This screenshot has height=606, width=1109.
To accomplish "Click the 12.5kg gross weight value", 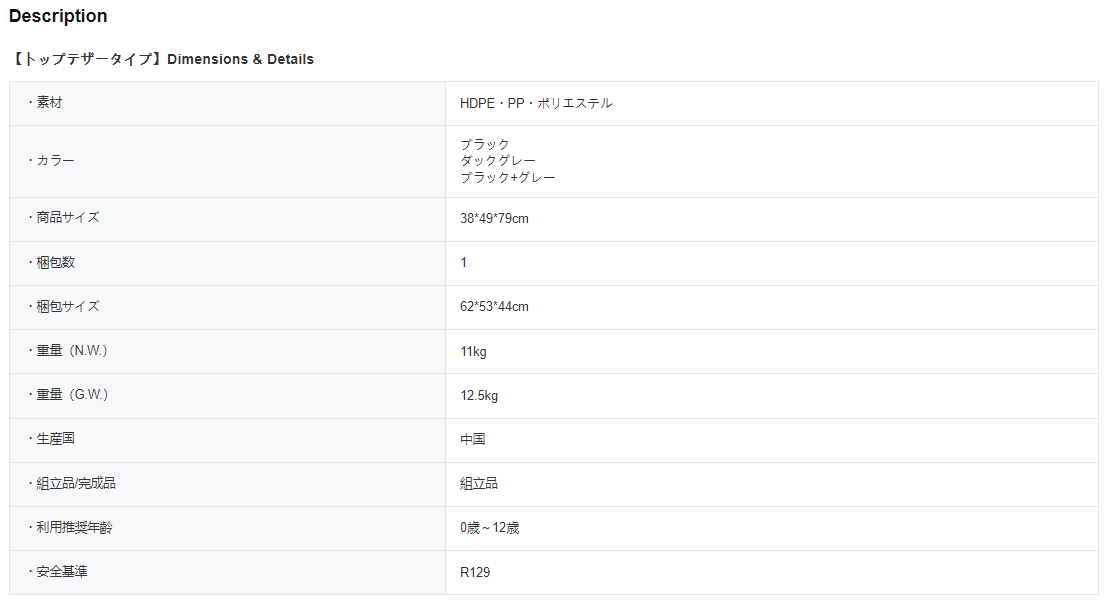I will 479,395.
